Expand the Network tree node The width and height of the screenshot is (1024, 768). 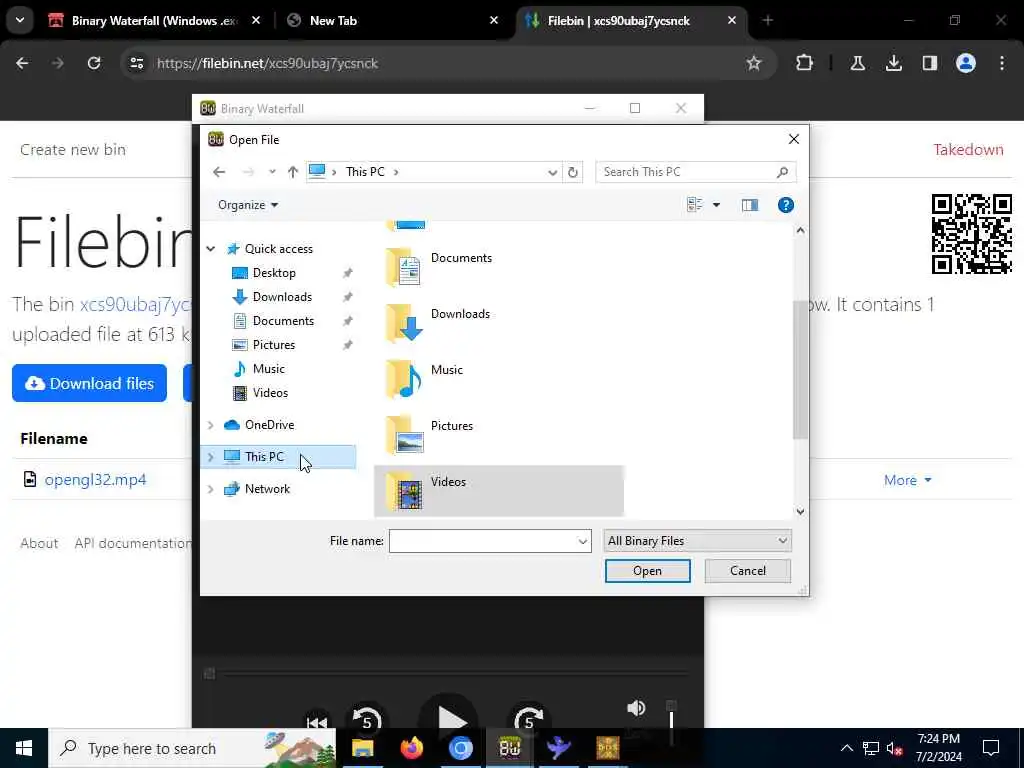point(211,489)
